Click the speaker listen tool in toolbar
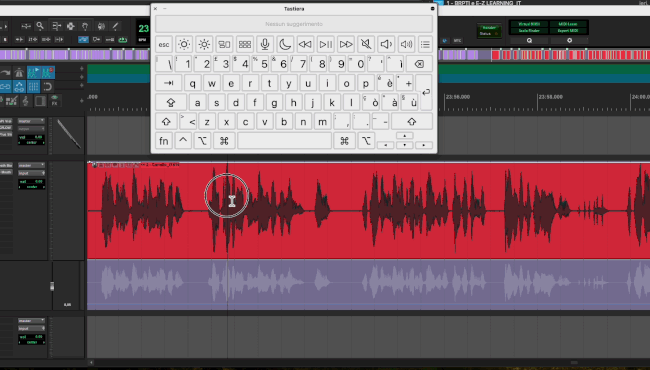This screenshot has height=370, width=650. click(101, 26)
